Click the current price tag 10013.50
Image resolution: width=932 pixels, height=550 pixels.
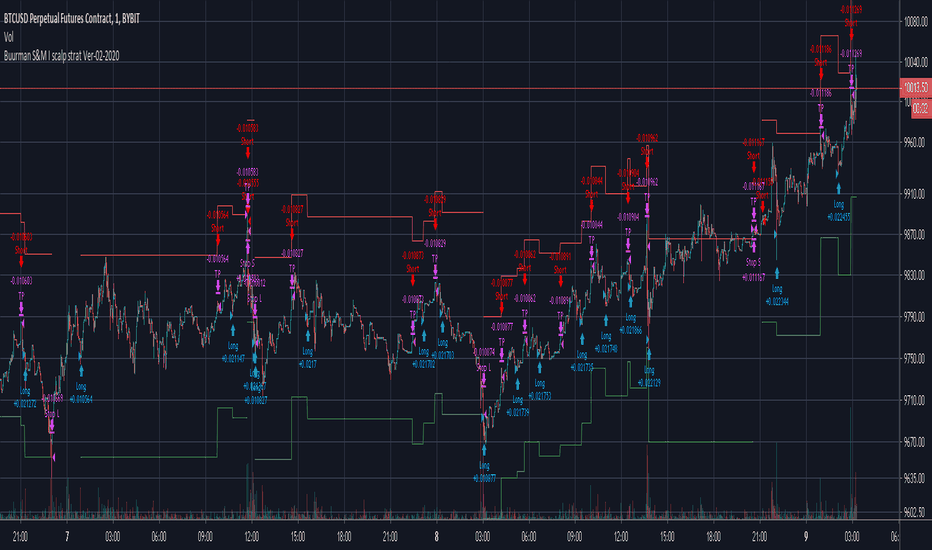[916, 88]
